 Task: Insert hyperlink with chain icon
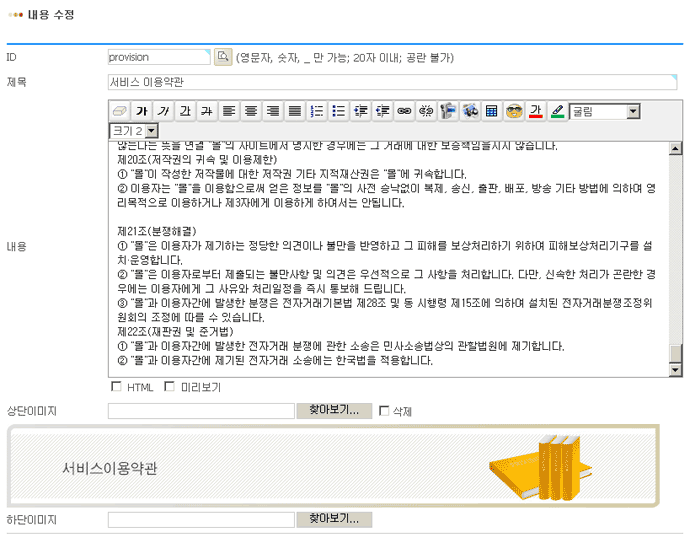(x=404, y=110)
